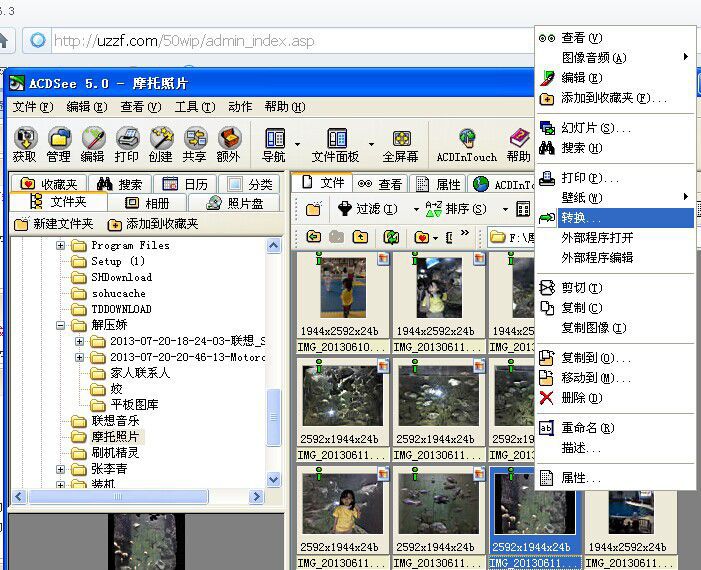Switch to the 收藏夹 tab

click(48, 184)
